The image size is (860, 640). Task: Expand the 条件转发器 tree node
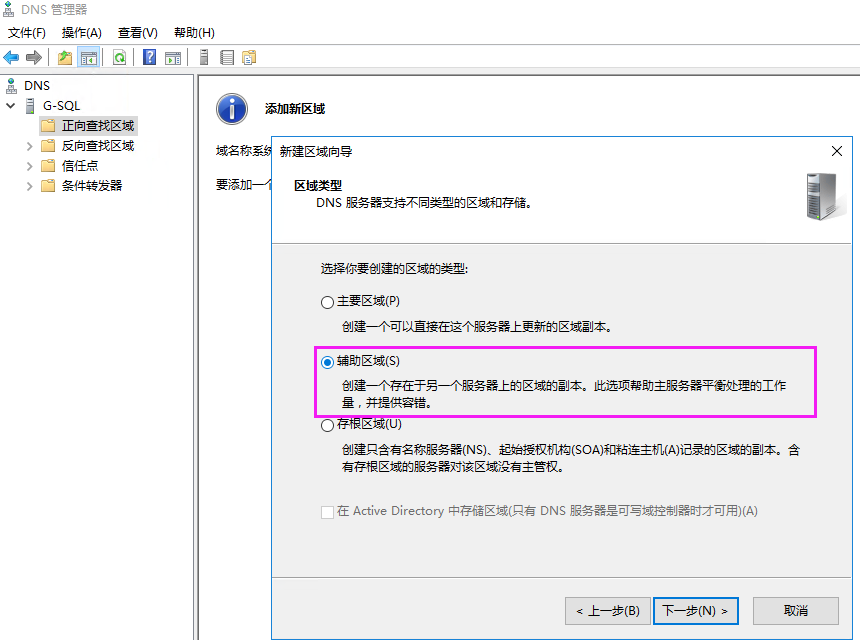(30, 186)
